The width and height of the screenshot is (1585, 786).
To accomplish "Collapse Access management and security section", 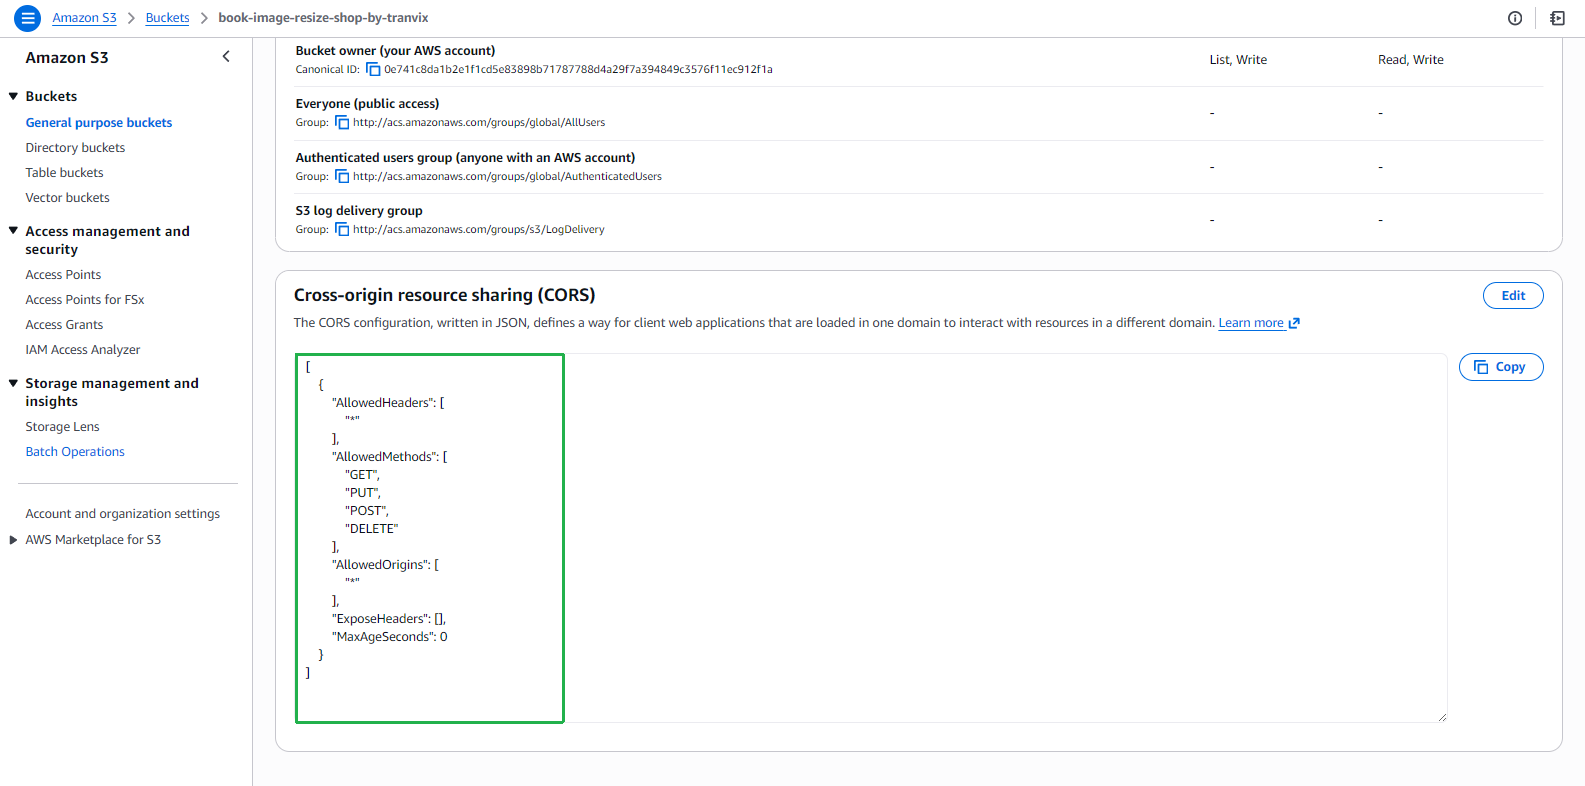I will (14, 231).
